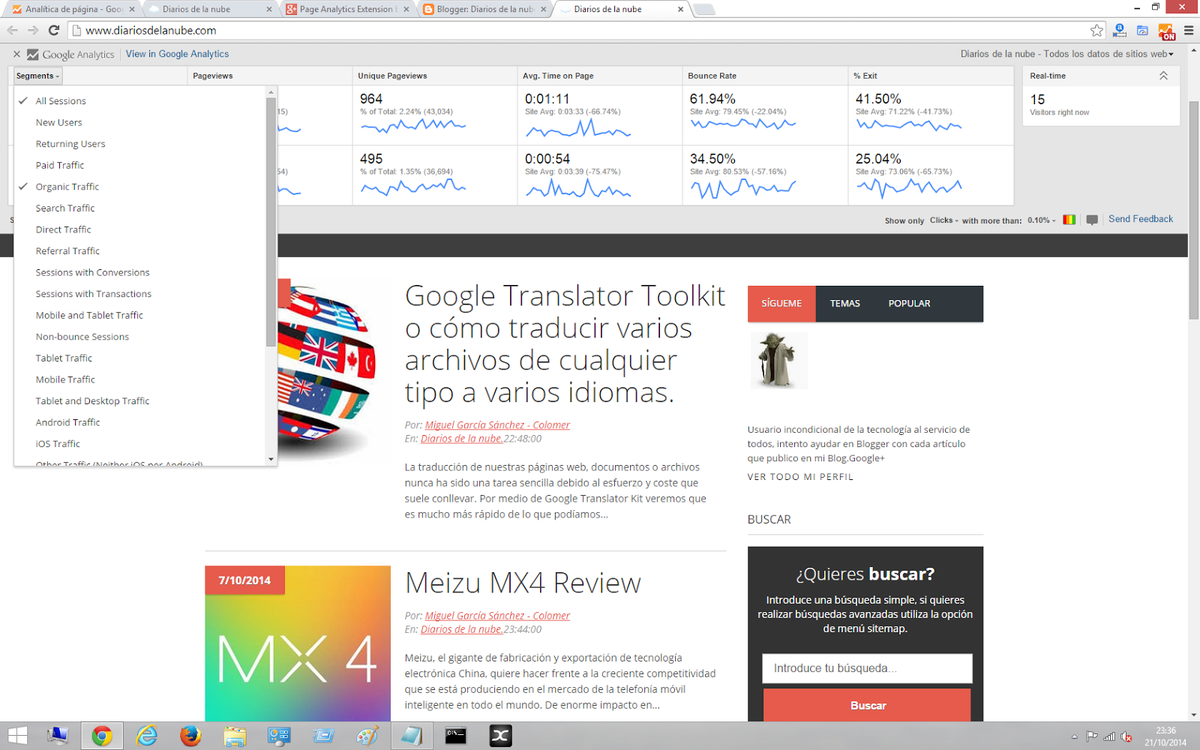Expand the 0.10% threshold dropdown
Viewport: 1200px width, 750px height.
click(1042, 220)
